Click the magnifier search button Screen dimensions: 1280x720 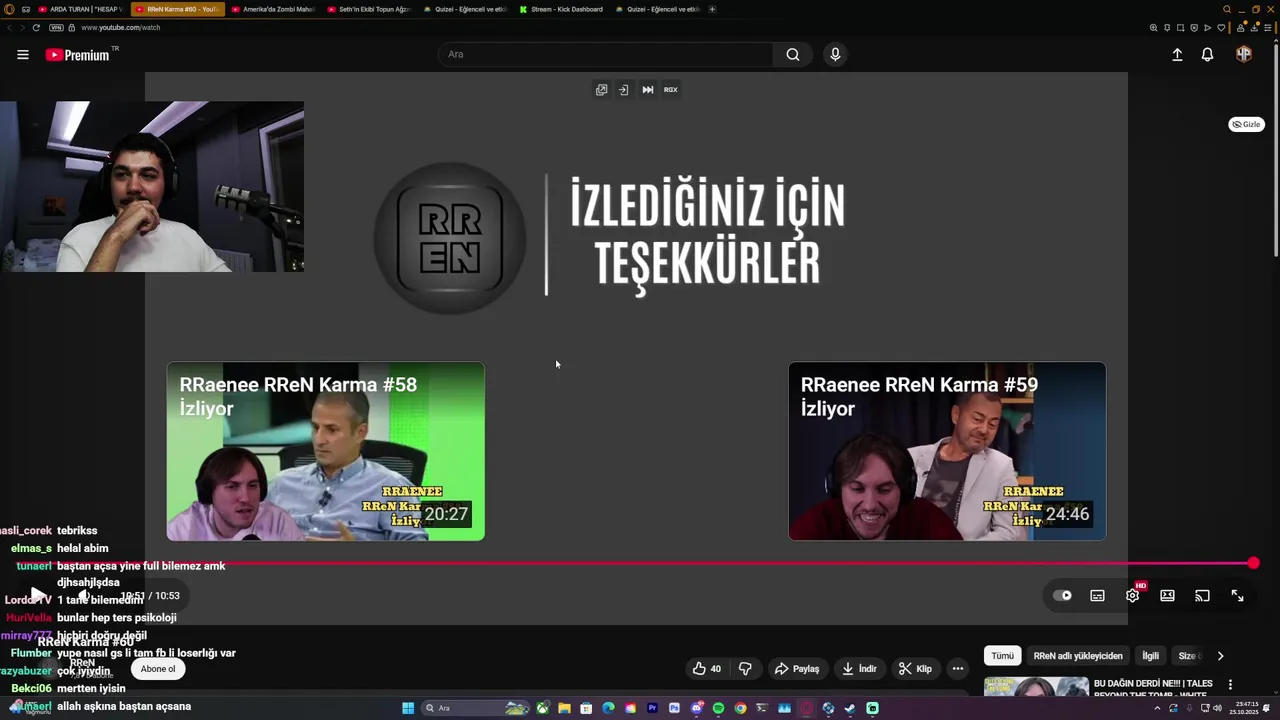click(793, 54)
